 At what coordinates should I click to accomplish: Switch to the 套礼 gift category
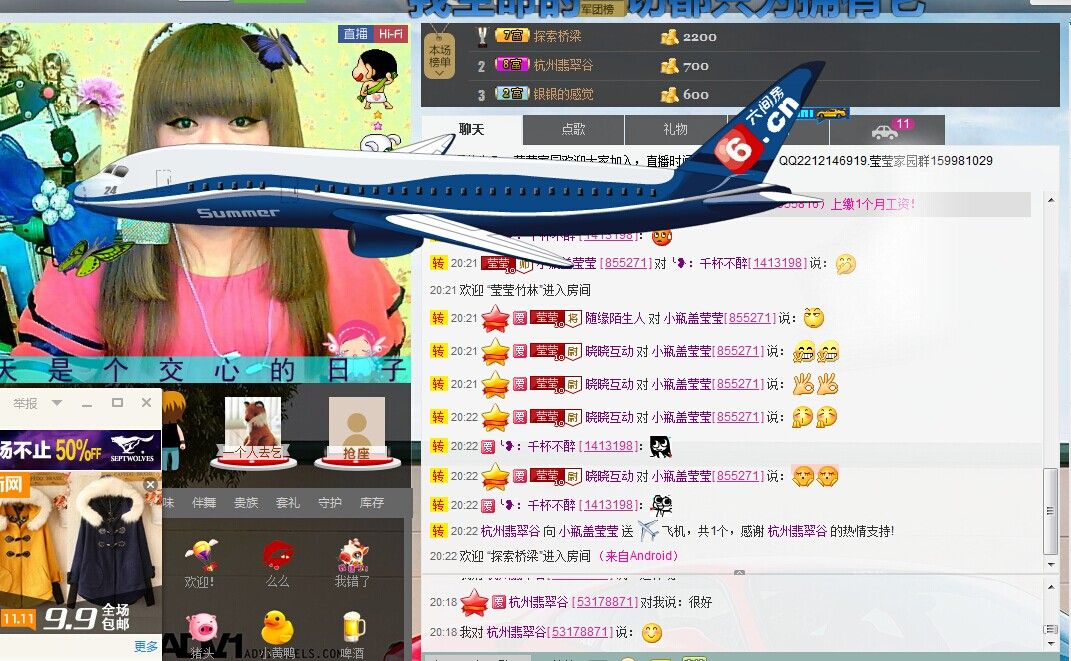[288, 503]
